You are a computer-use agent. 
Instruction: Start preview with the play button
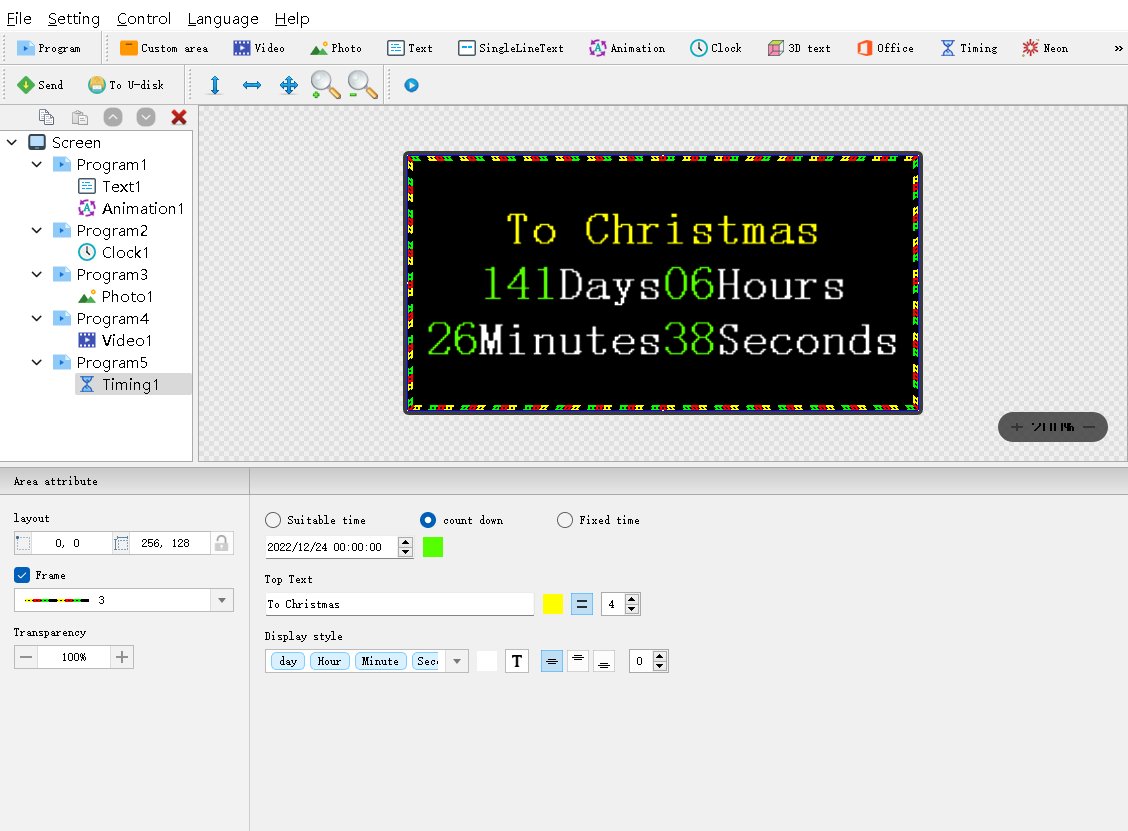(411, 85)
